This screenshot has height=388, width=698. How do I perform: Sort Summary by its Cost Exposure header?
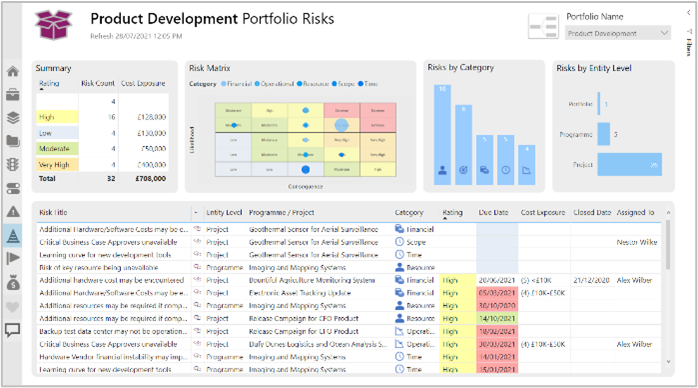click(x=143, y=83)
